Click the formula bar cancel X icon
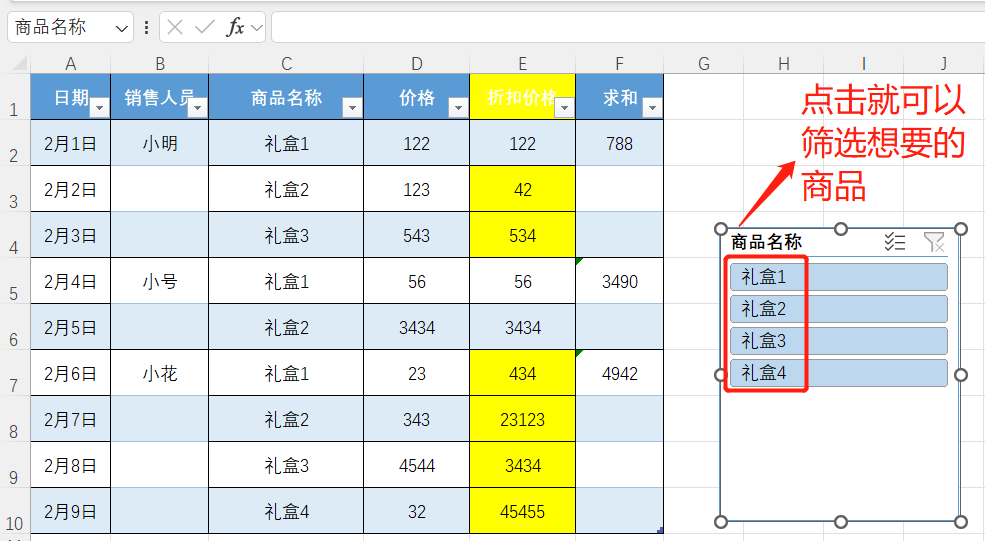Image resolution: width=985 pixels, height=541 pixels. click(x=175, y=27)
